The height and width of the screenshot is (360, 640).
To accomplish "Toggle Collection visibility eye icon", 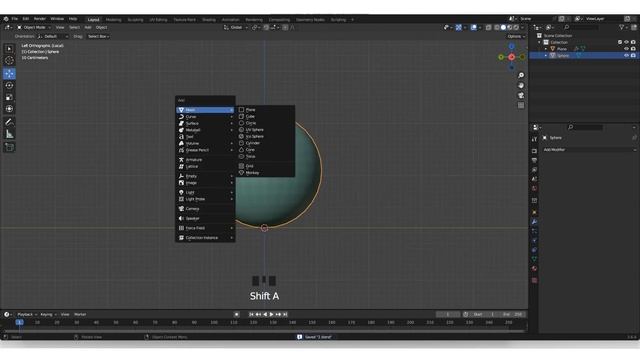I will click(627, 42).
